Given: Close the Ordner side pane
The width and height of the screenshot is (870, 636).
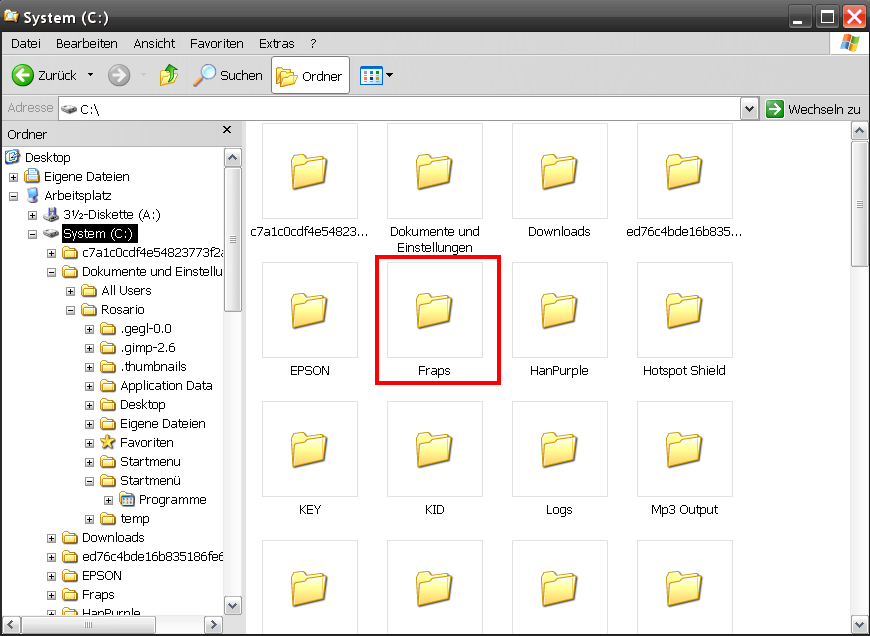Looking at the screenshot, I should click(x=226, y=130).
